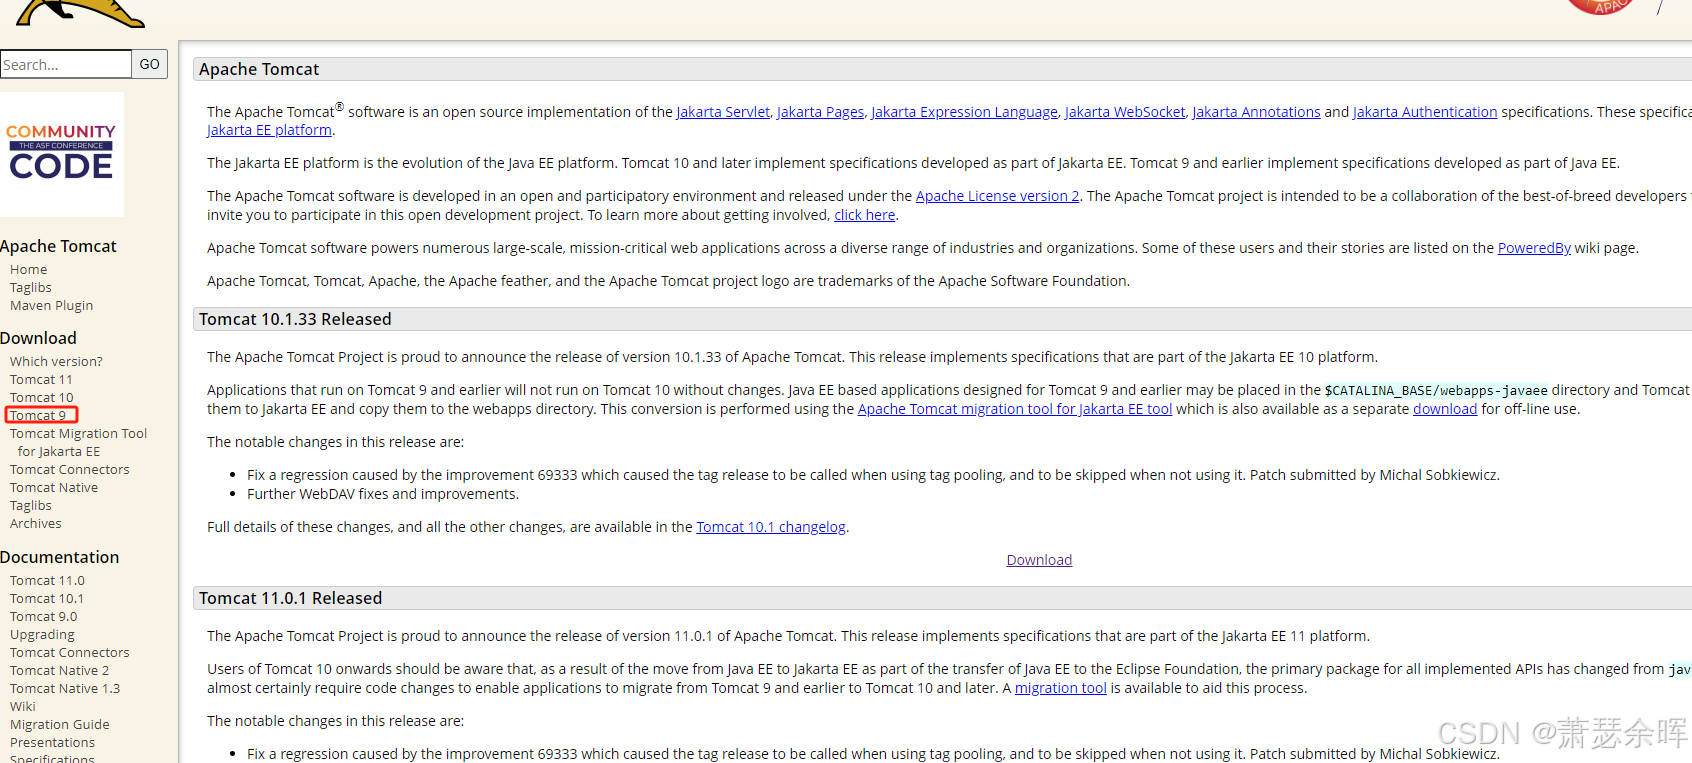The image size is (1692, 763).
Task: Open the Specifications sidebar link
Action: (x=52, y=758)
